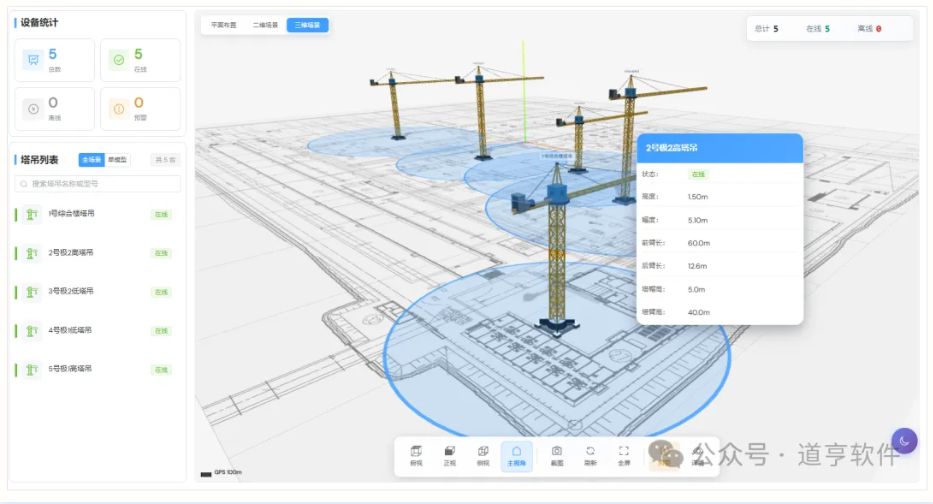Image resolution: width=933 pixels, height=504 pixels.
Task: Click the crane icon of the 5号 tower crane row
Action: pyautogui.click(x=32, y=370)
